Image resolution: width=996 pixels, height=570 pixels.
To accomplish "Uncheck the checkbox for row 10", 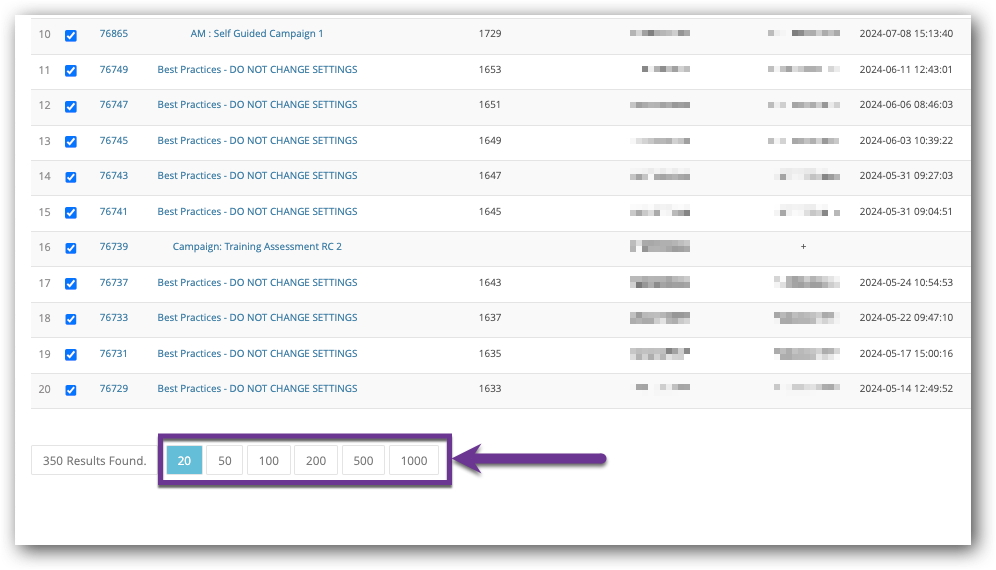I will 71,36.
